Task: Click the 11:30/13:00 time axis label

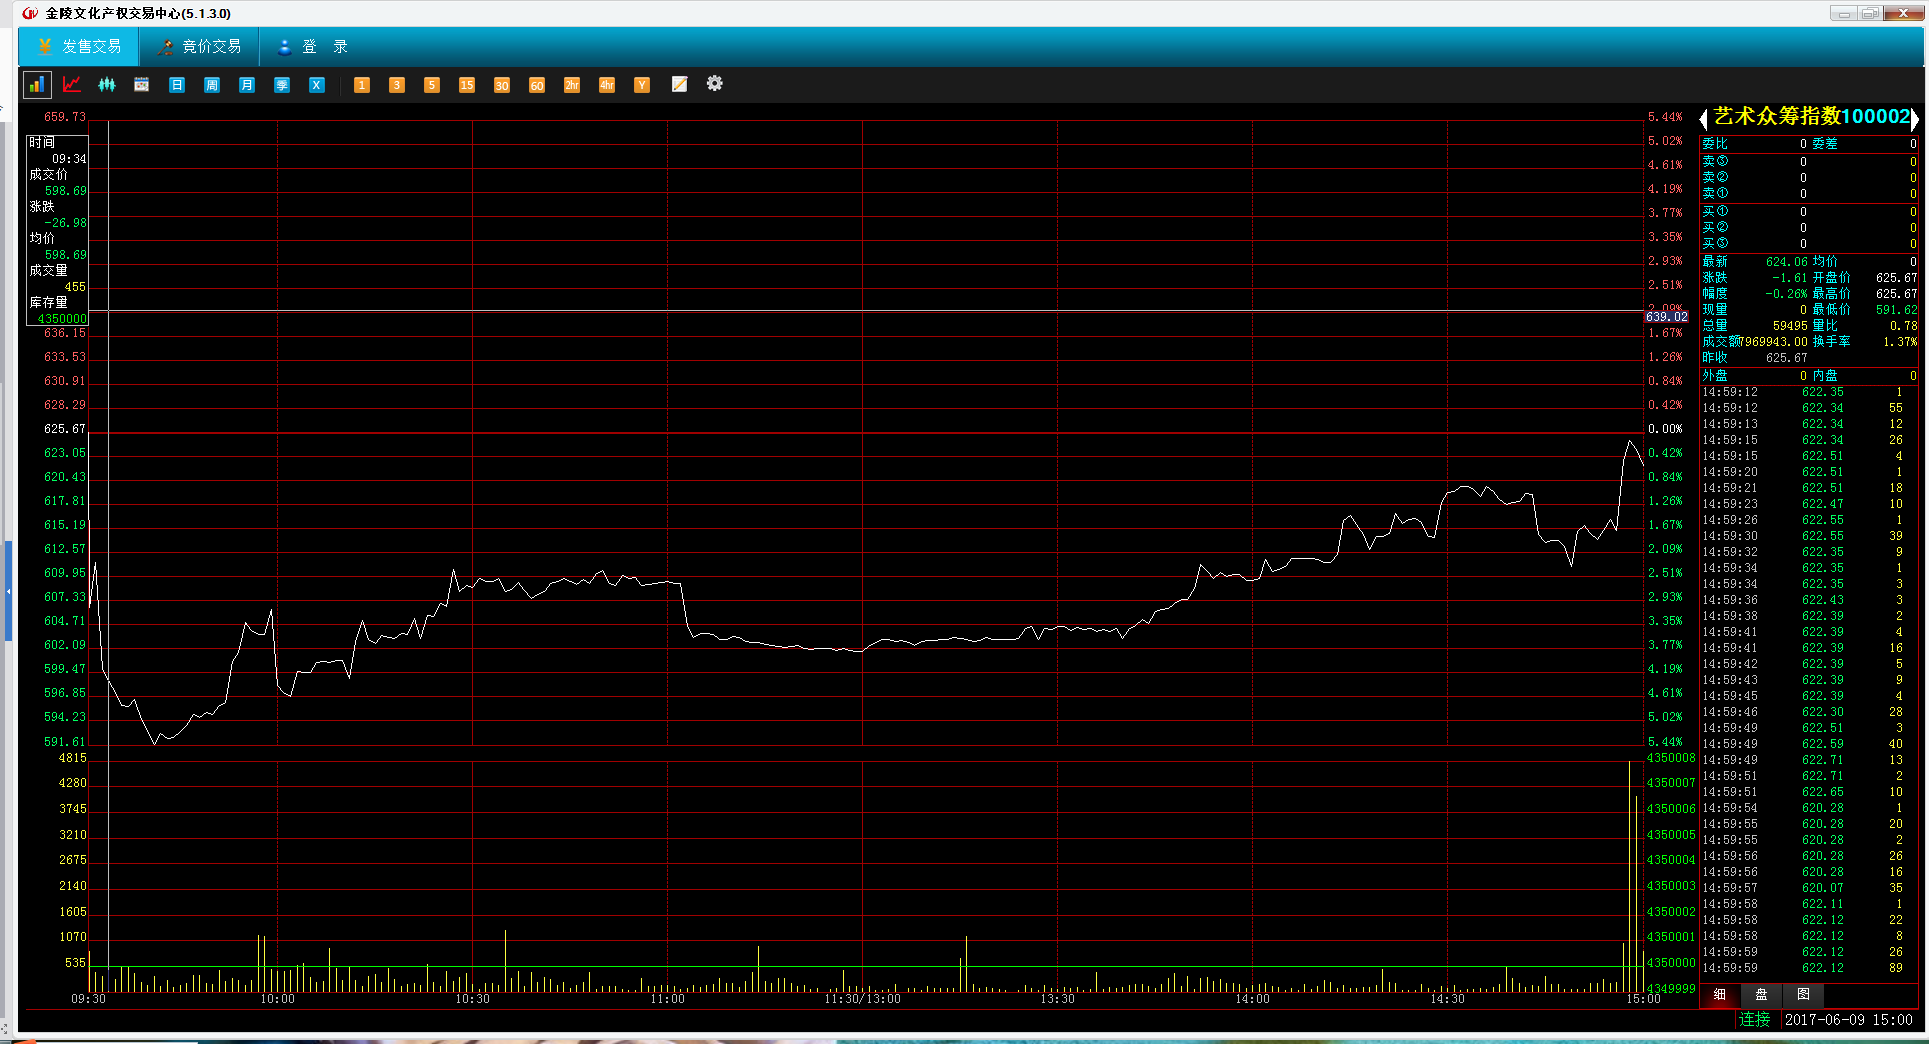Action: click(862, 999)
